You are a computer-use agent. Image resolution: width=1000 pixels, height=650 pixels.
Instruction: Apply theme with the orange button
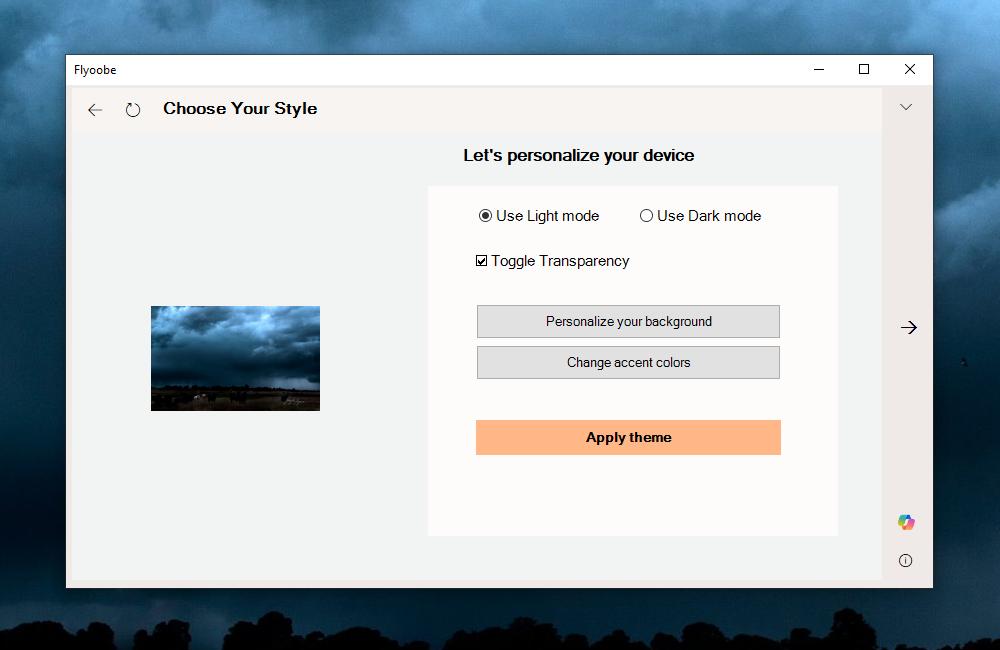[628, 438]
